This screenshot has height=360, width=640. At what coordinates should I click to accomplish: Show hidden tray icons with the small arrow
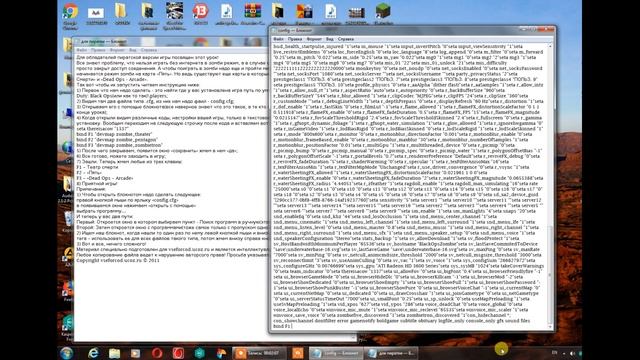tap(564, 353)
